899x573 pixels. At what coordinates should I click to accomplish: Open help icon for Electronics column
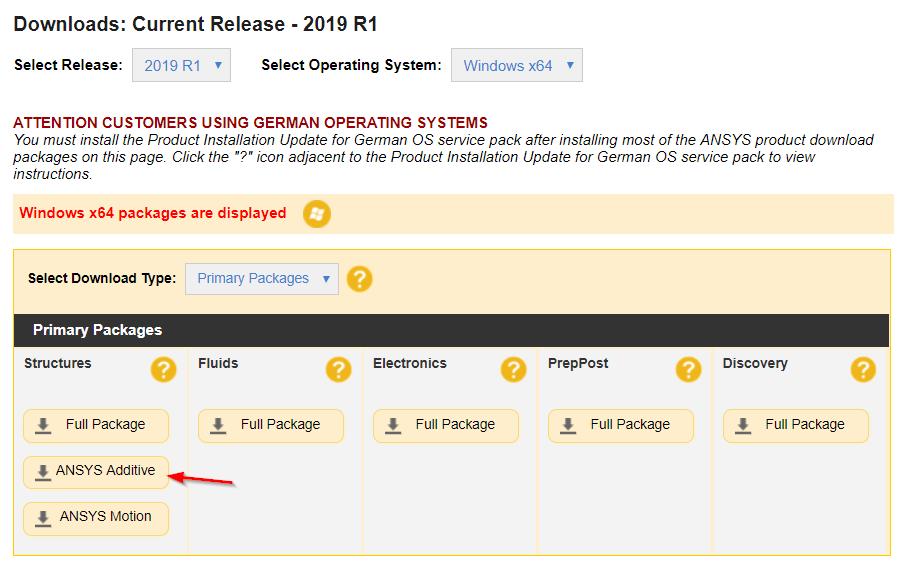point(513,369)
